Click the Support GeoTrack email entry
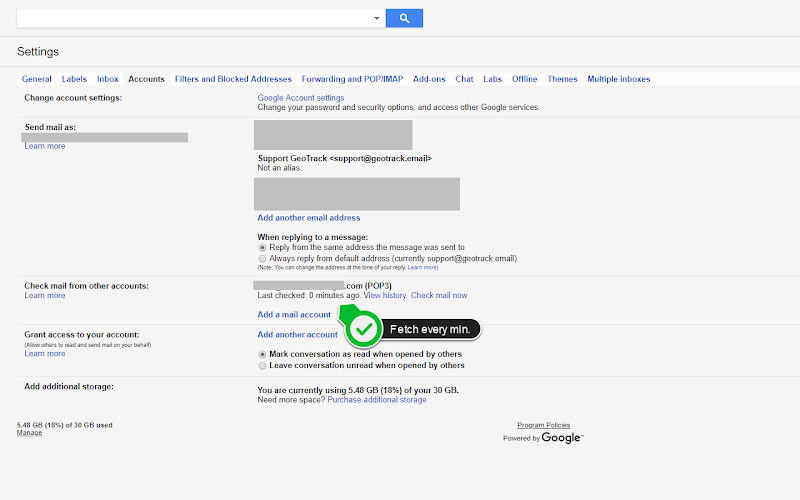The width and height of the screenshot is (800, 500). coord(345,159)
